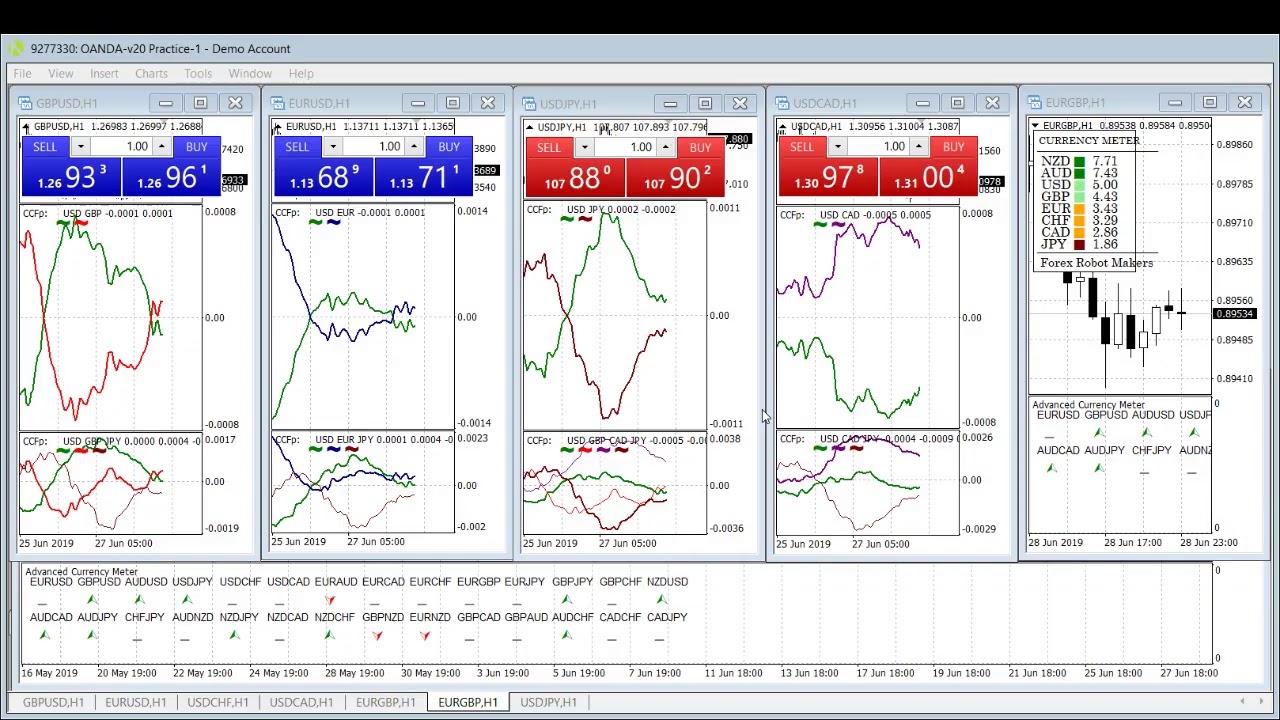Open the Window menu
The image size is (1280, 720).
(250, 73)
